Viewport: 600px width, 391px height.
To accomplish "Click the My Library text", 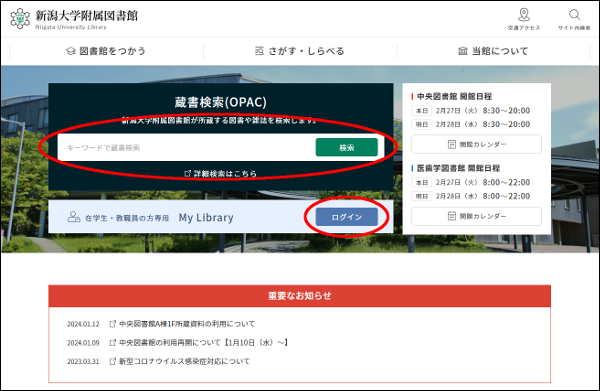I will (x=206, y=218).
